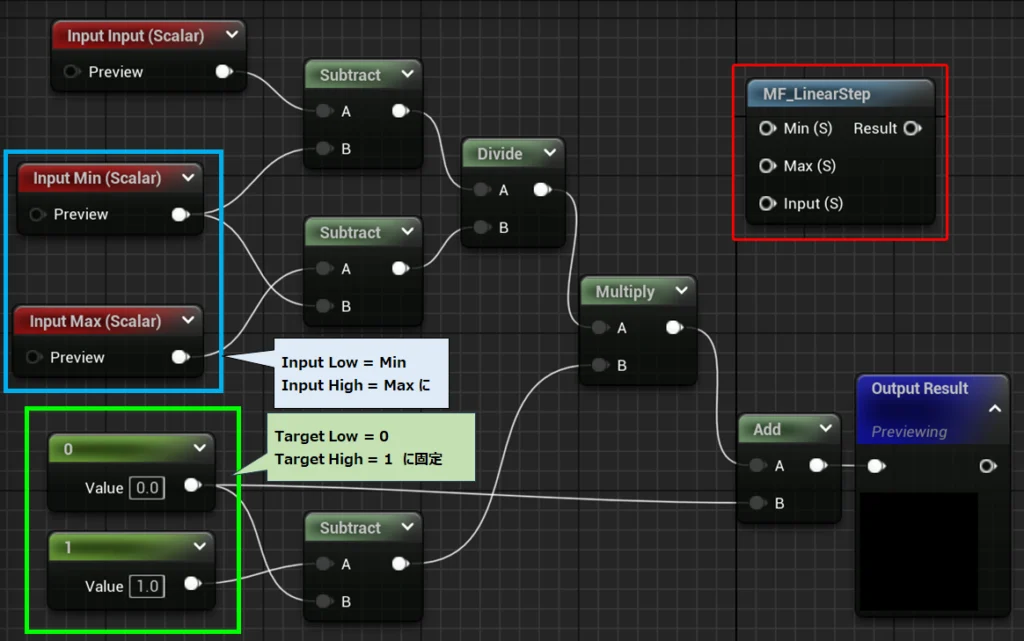Click the Divide node output pin
1024x641 pixels.
[542, 190]
